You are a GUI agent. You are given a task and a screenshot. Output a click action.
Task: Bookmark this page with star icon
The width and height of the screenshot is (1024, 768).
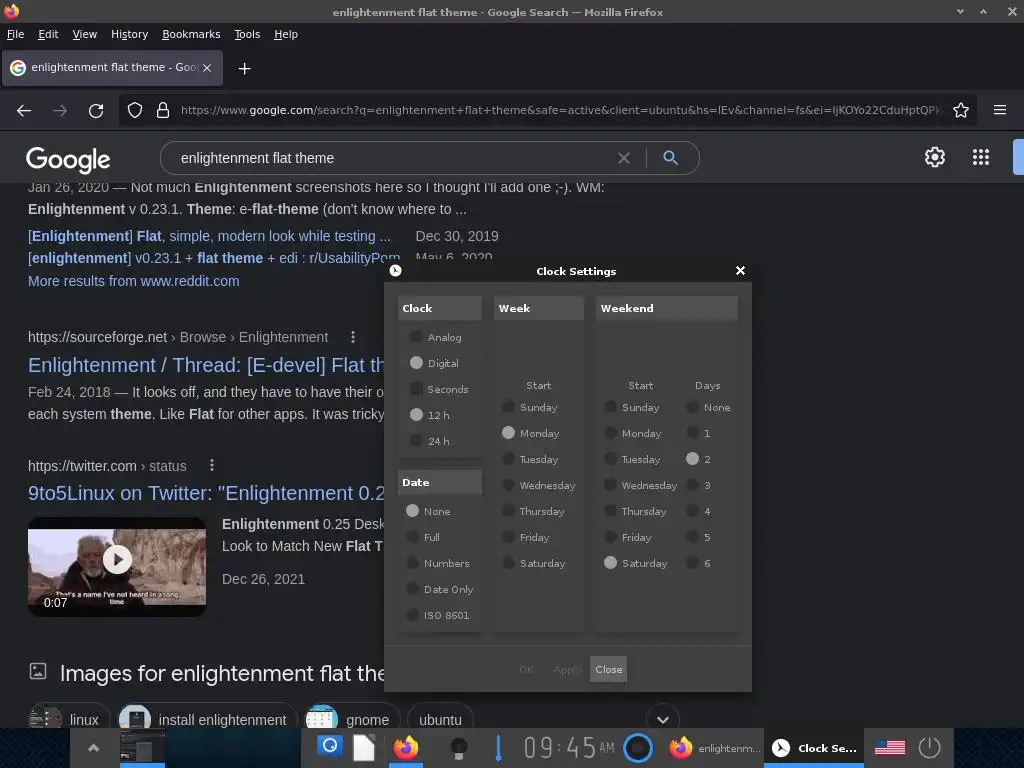click(961, 110)
